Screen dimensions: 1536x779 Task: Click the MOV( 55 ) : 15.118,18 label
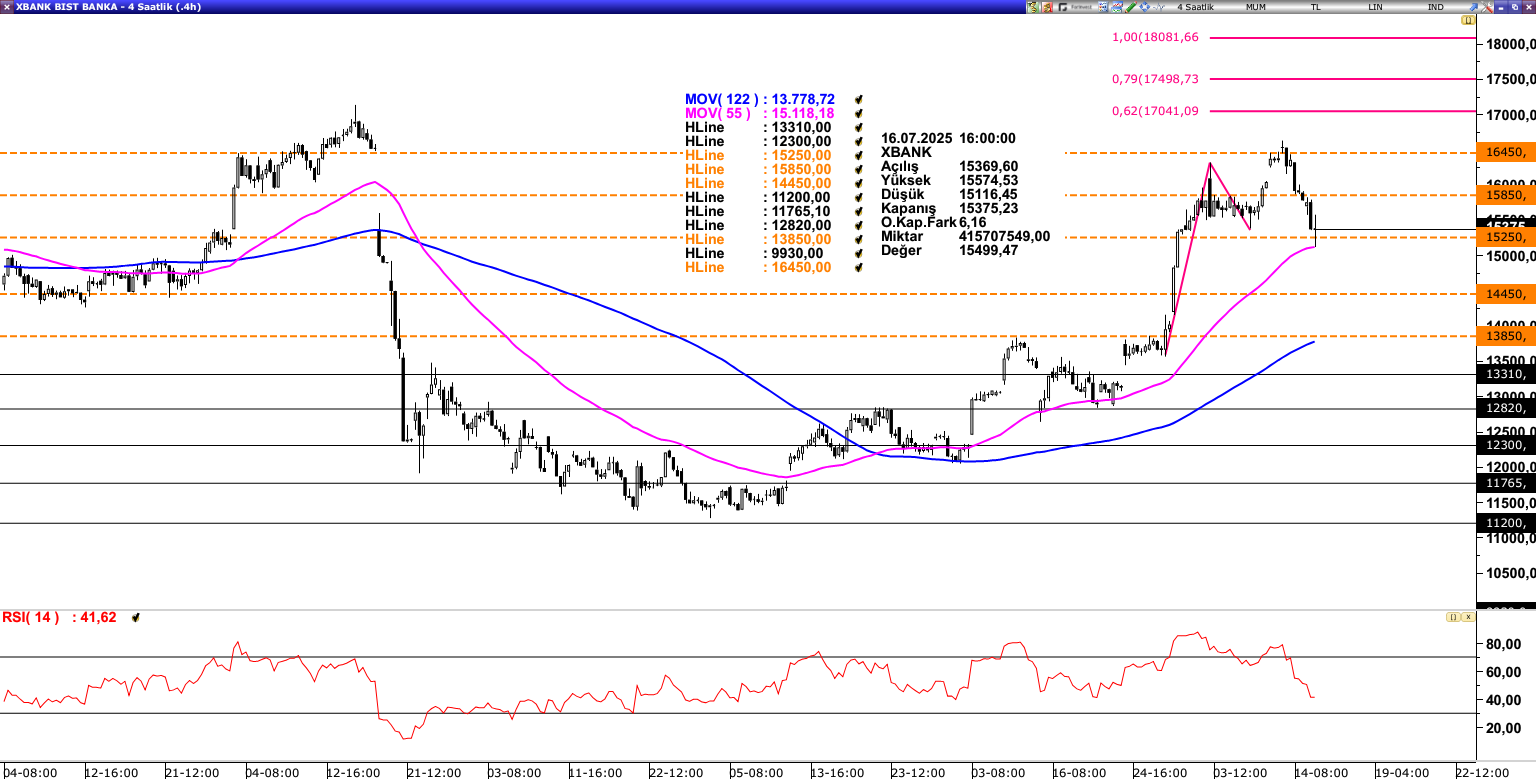[x=760, y=113]
